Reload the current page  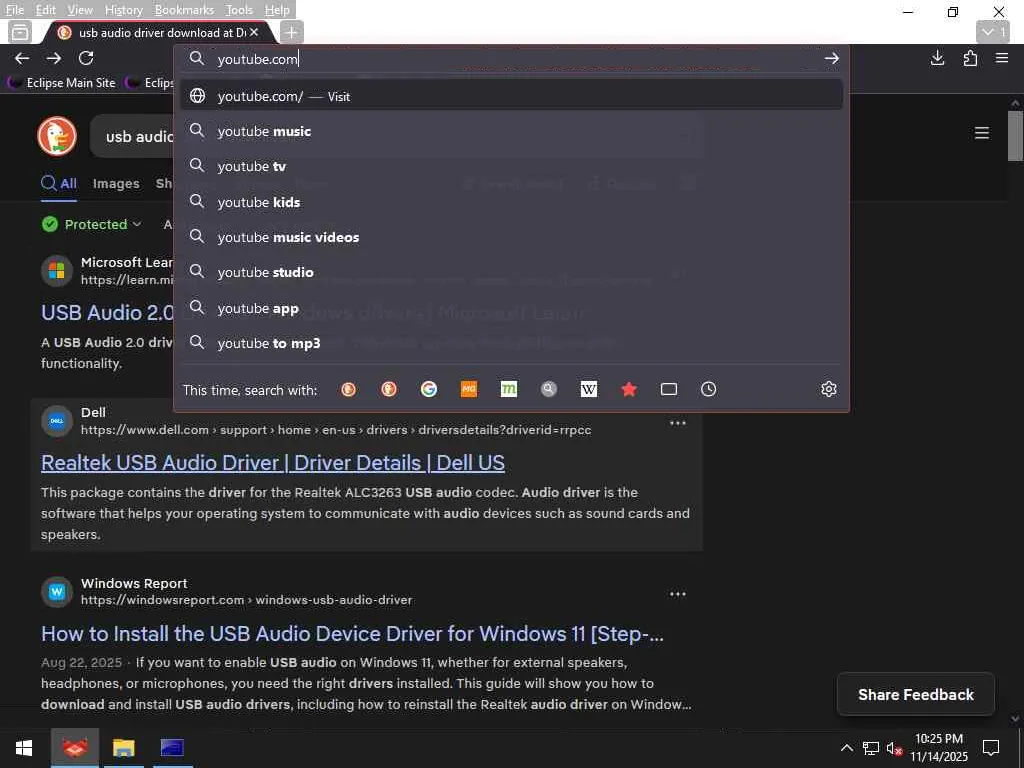pos(86,58)
